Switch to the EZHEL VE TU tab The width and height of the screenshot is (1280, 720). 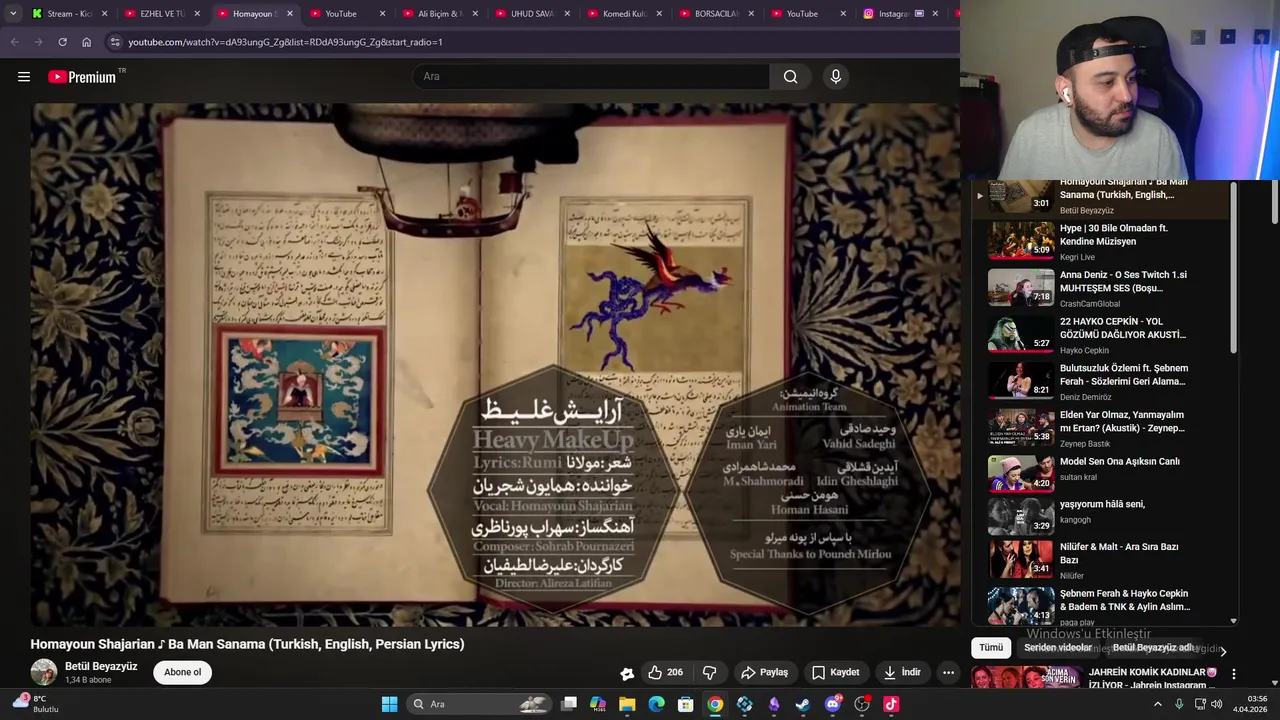pos(162,14)
